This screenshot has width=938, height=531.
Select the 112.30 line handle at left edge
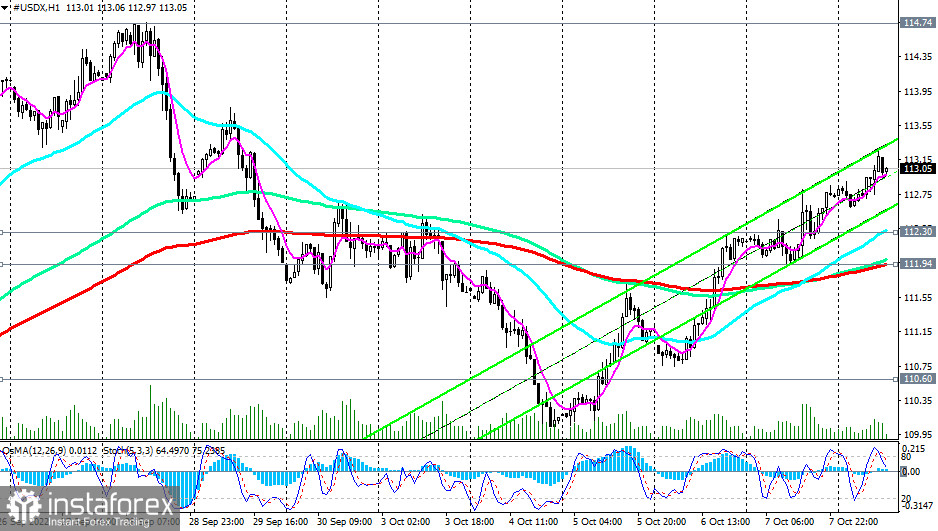tap(2, 232)
